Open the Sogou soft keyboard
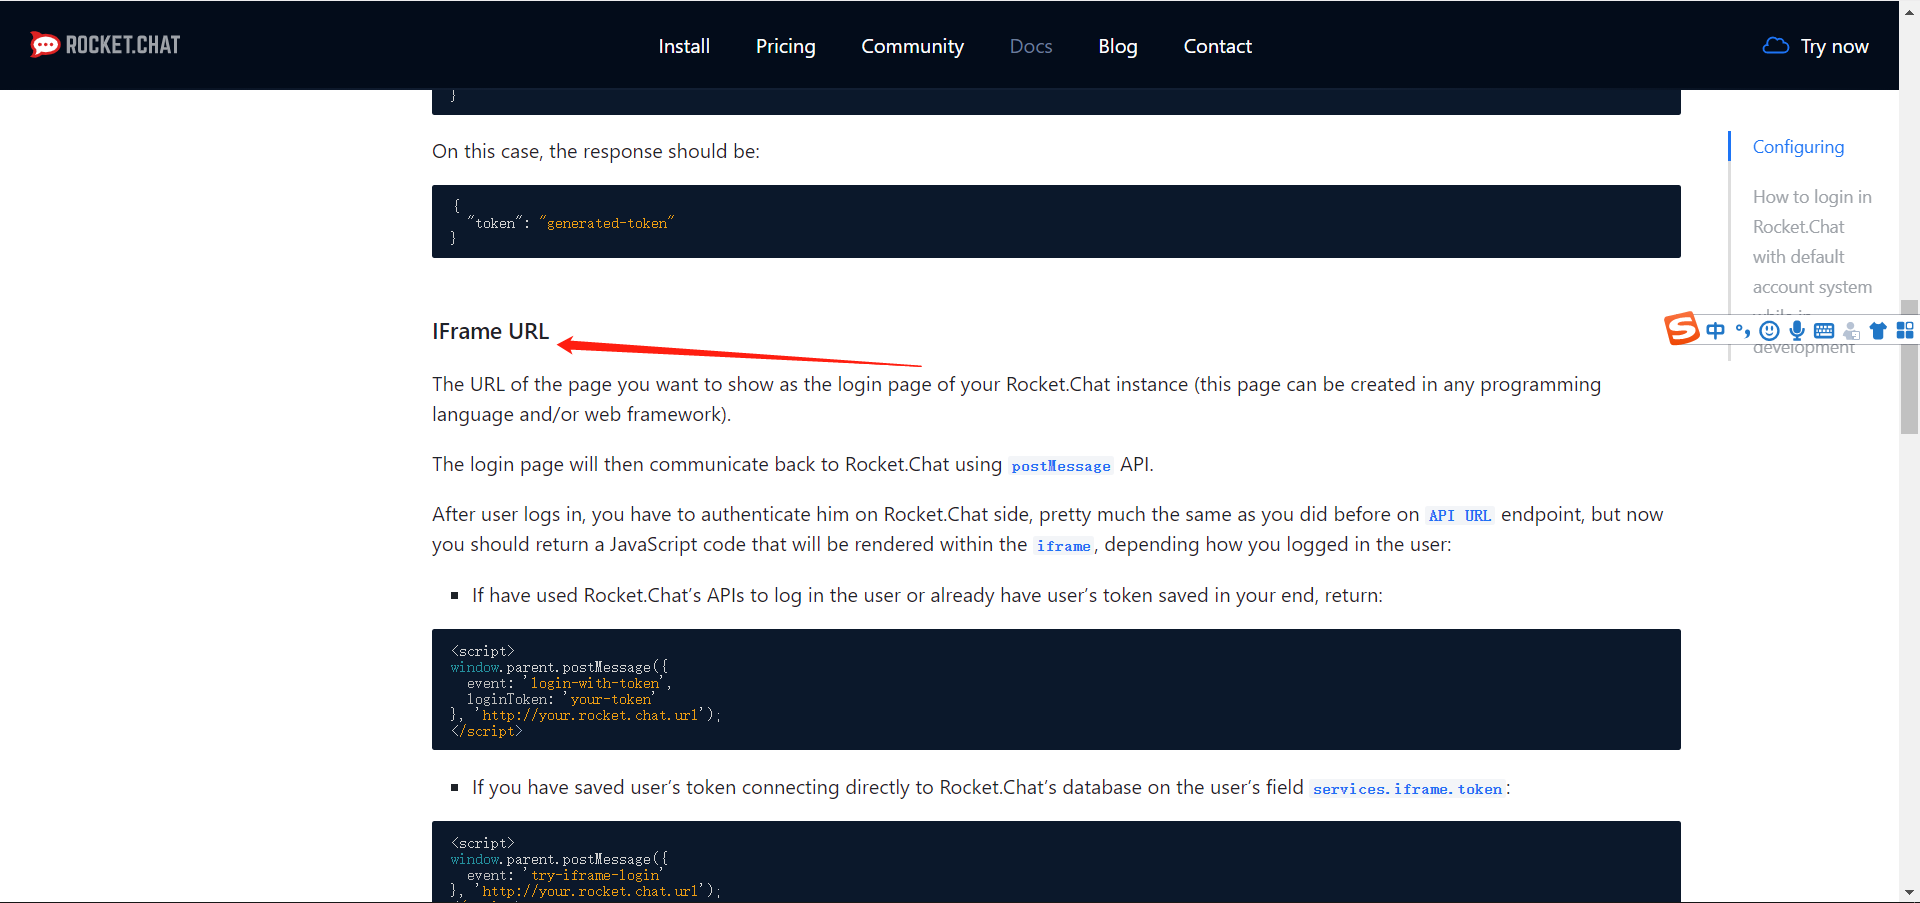 click(1824, 330)
